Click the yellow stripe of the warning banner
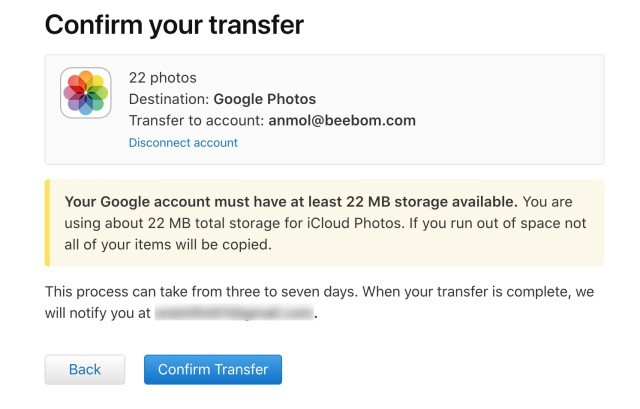 tap(47, 223)
